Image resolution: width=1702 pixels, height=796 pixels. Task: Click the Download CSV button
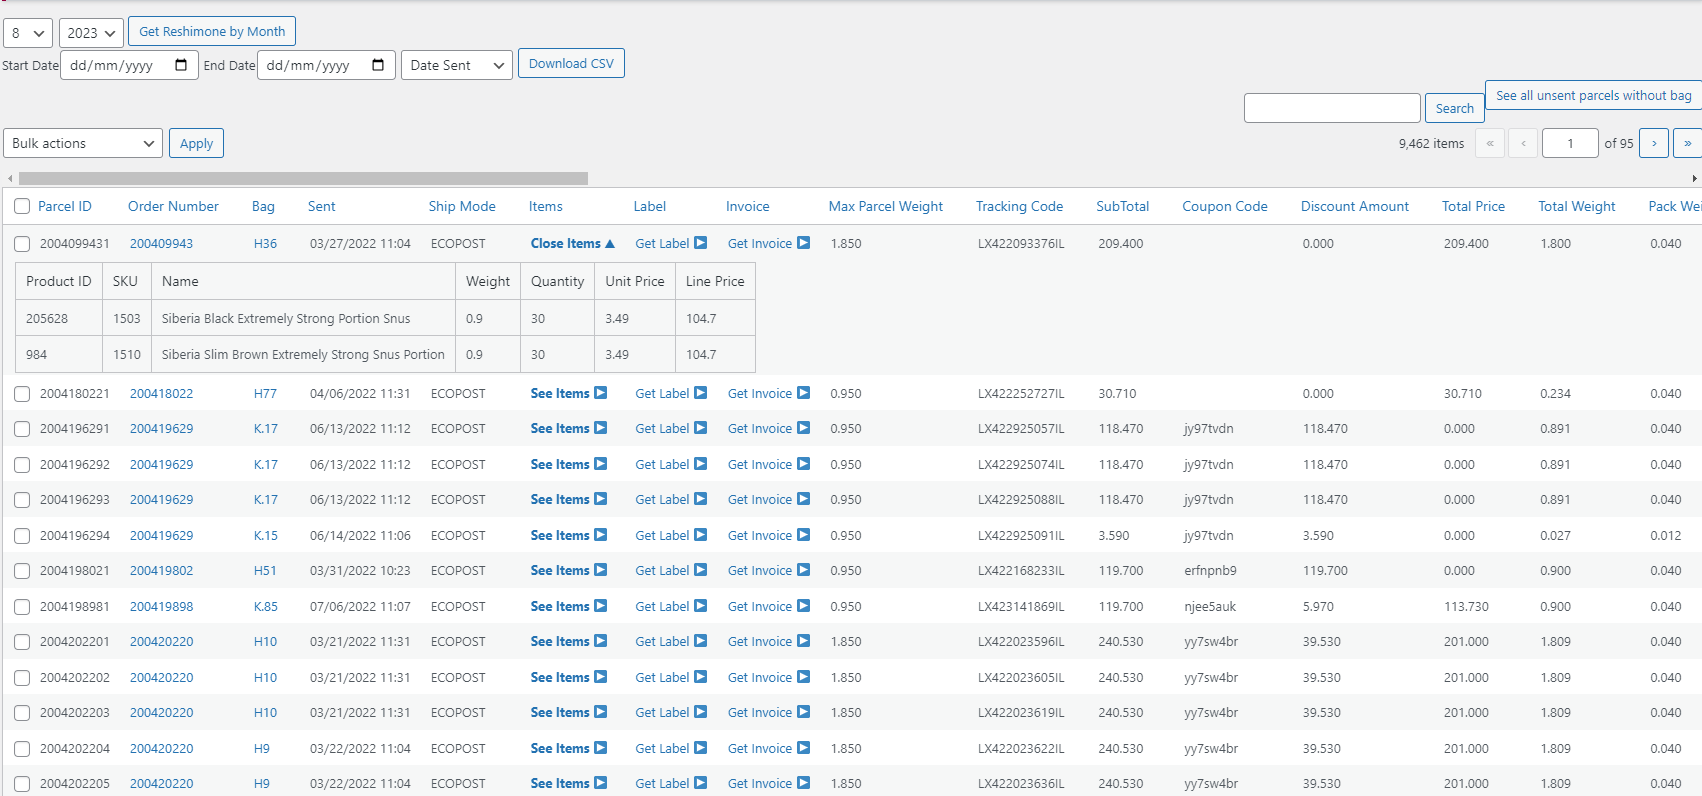pos(571,63)
